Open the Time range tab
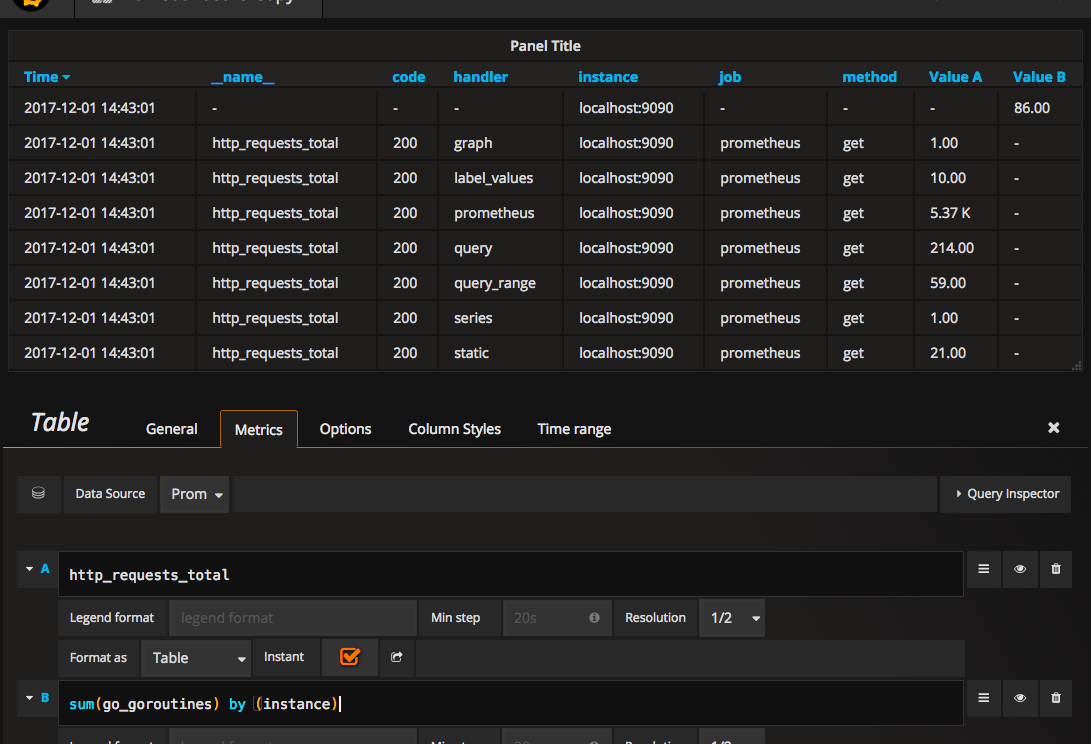Screen dimensions: 1091x744 (574, 429)
